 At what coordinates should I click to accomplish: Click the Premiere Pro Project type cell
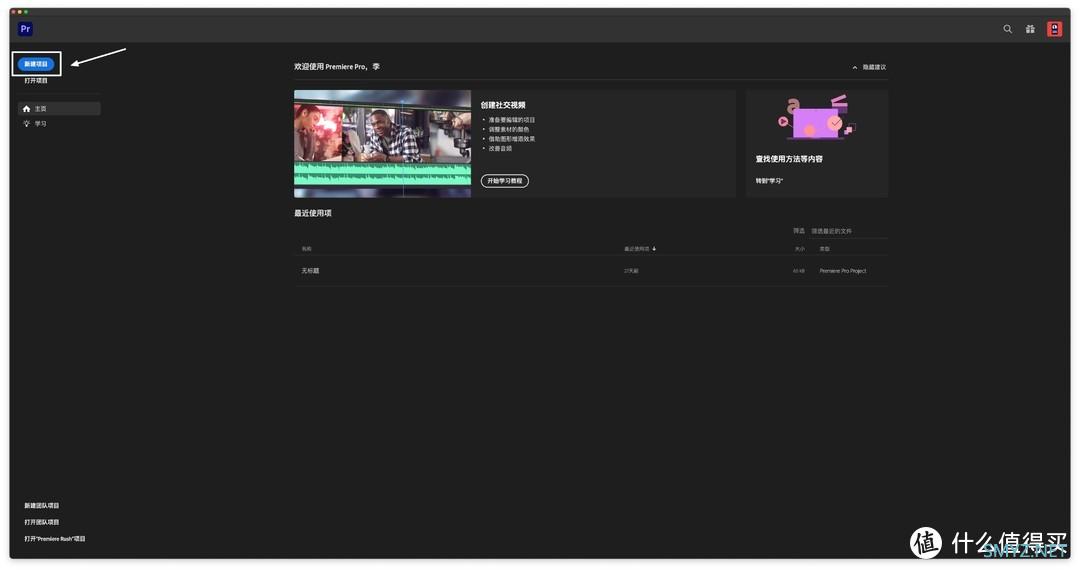coord(843,271)
